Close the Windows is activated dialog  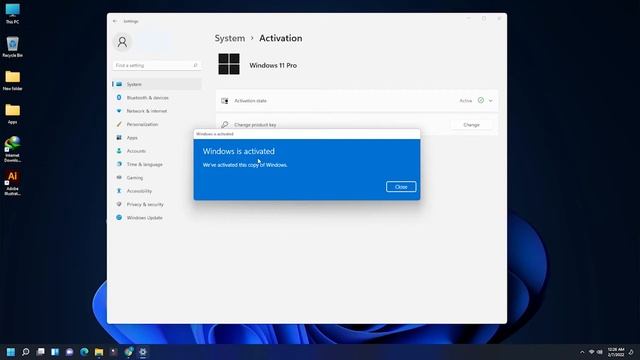401,187
